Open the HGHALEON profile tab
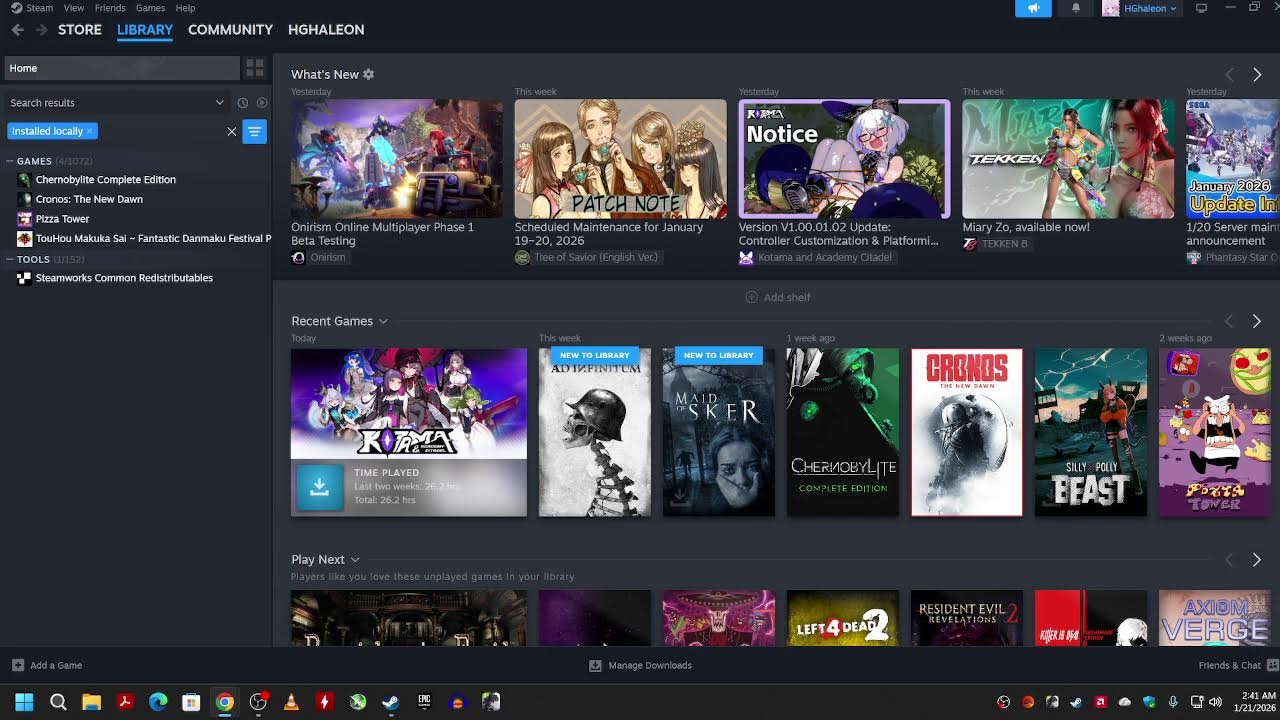The image size is (1280, 720). coord(326,30)
